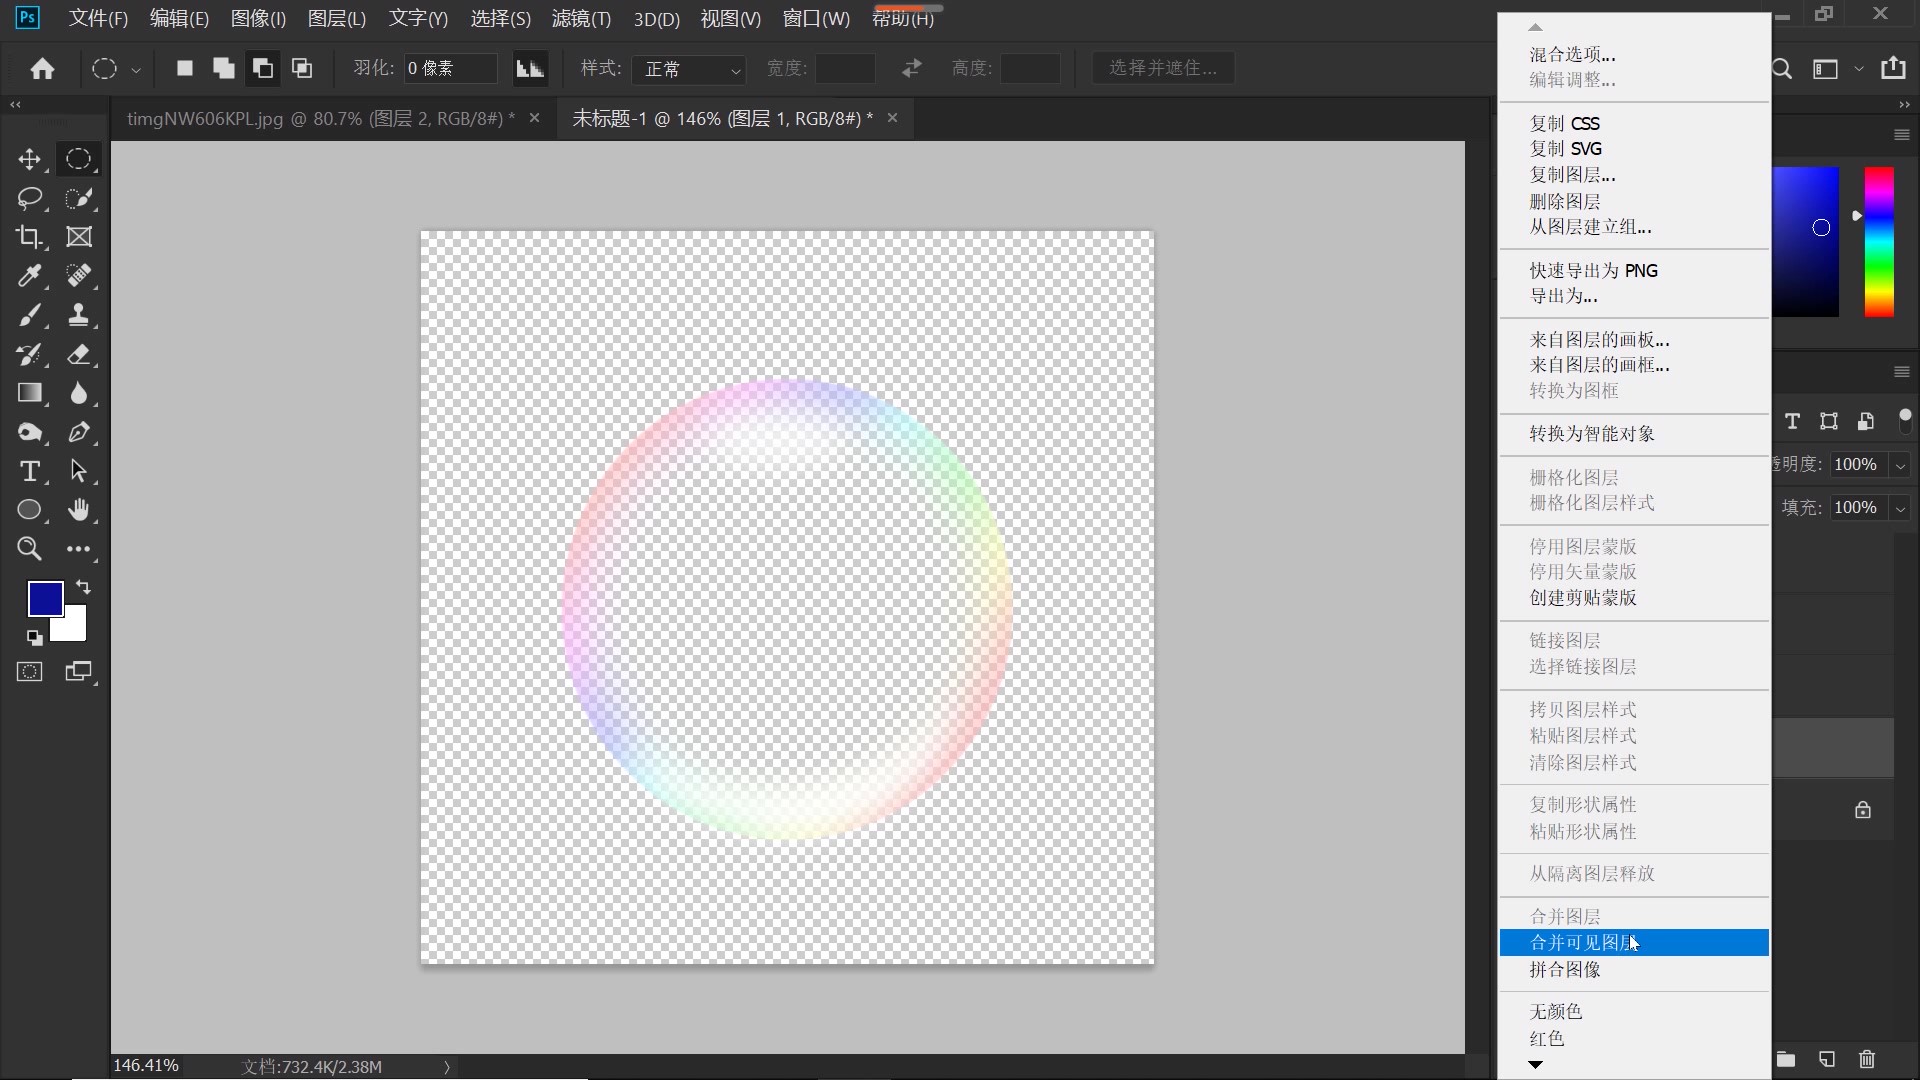
Task: Select the Type tool
Action: tap(30, 471)
